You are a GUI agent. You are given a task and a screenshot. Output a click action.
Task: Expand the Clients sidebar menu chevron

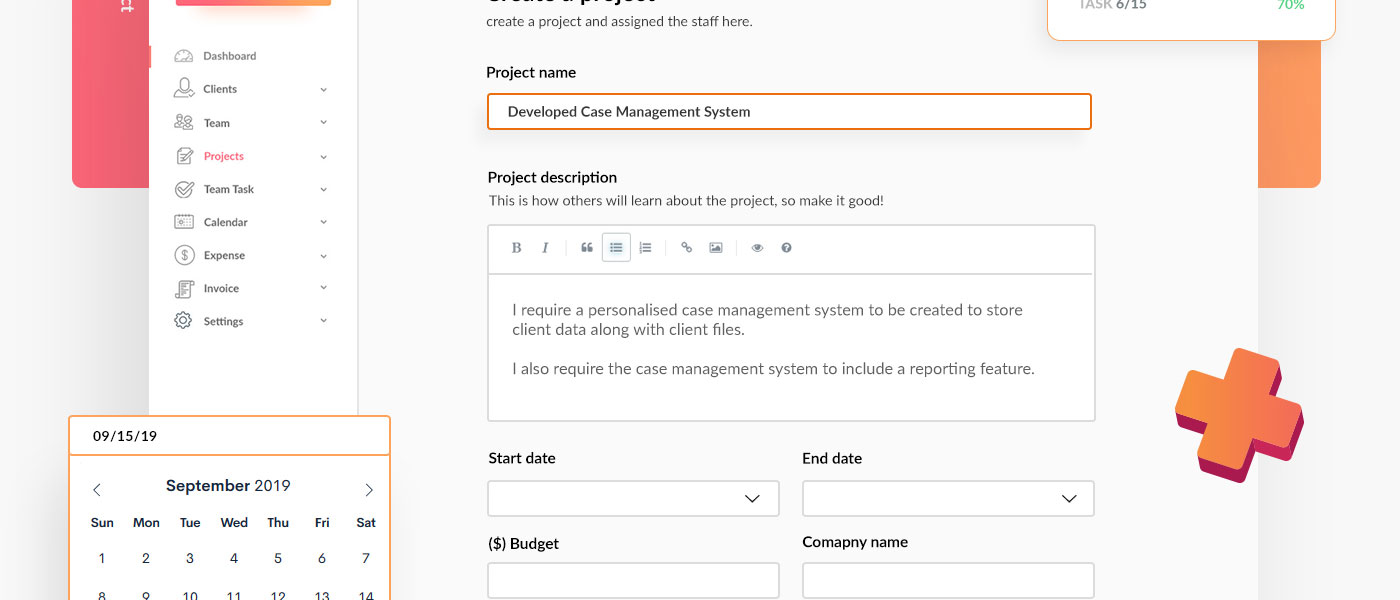(323, 90)
